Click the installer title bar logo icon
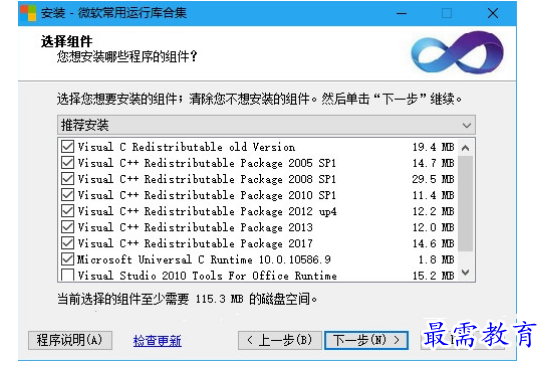The height and width of the screenshot is (366, 545). click(28, 13)
